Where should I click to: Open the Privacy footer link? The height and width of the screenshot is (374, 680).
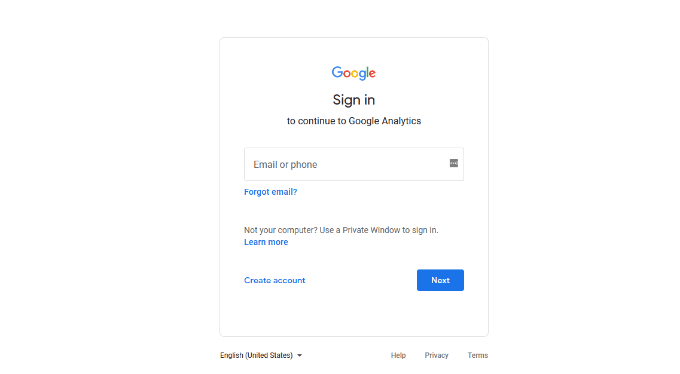coord(436,355)
